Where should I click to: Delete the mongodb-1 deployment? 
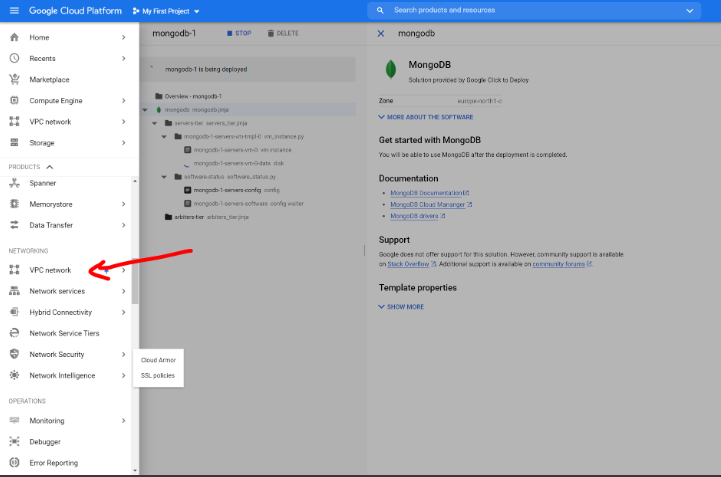click(x=283, y=33)
